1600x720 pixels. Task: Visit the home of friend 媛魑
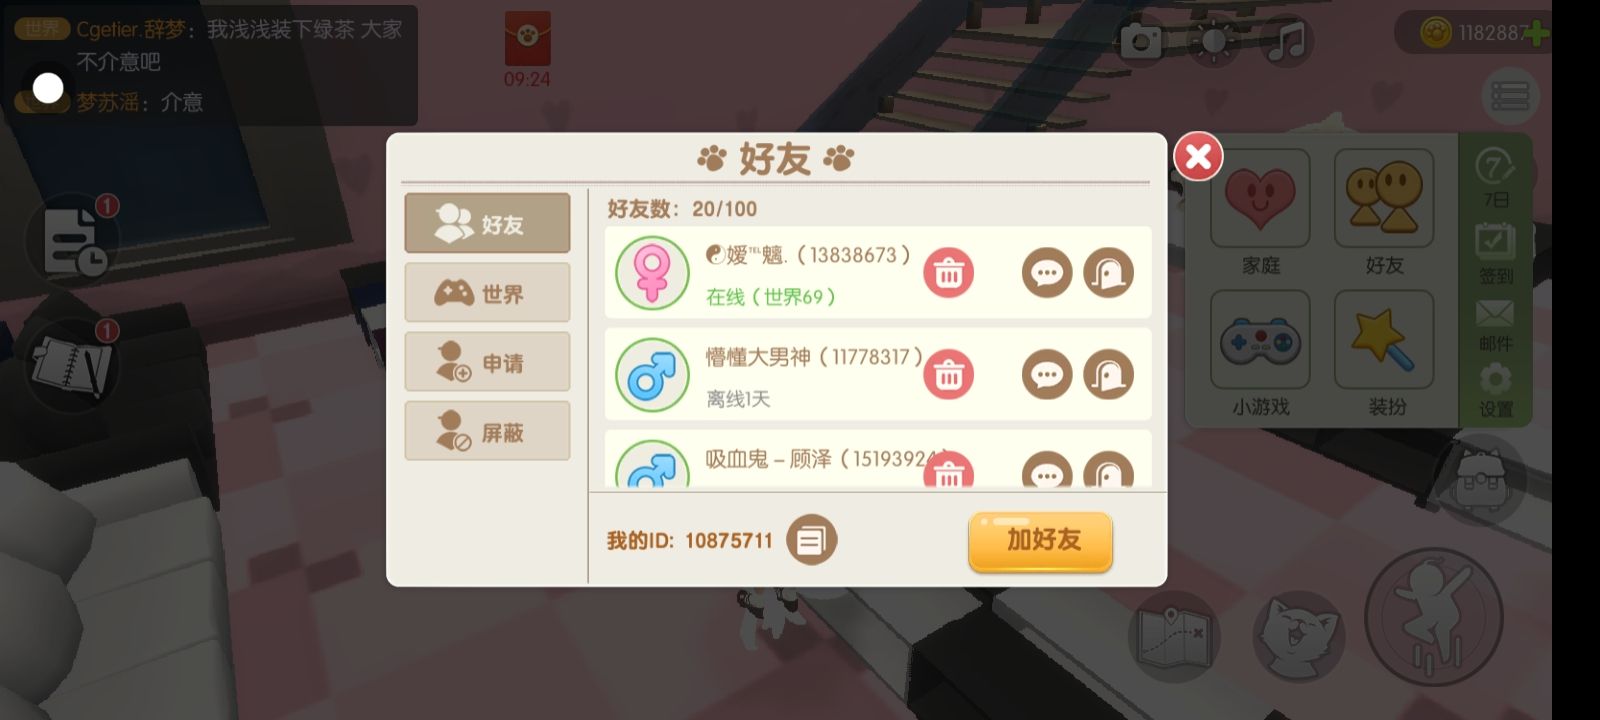1108,272
